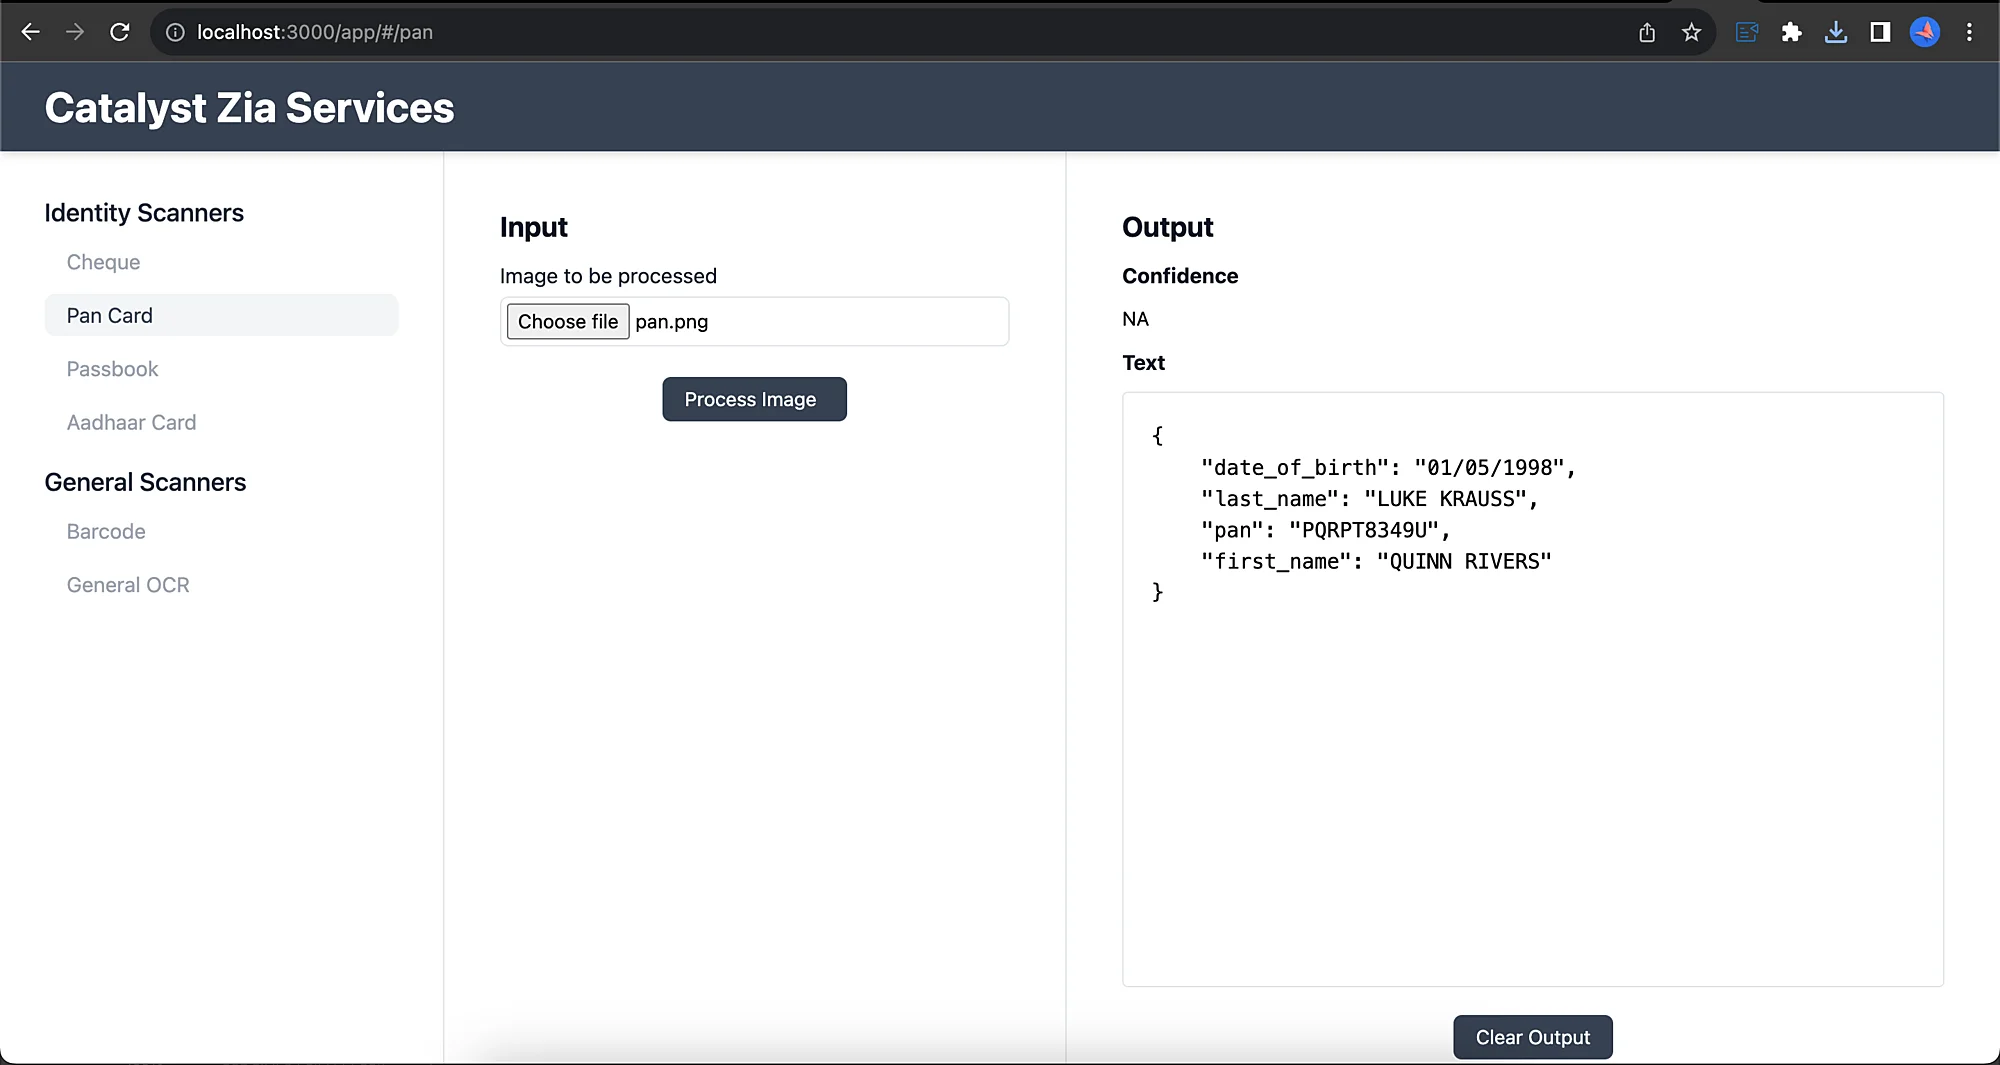Click the pan PQRPT8349U line
This screenshot has width=2000, height=1065.
pyautogui.click(x=1325, y=530)
